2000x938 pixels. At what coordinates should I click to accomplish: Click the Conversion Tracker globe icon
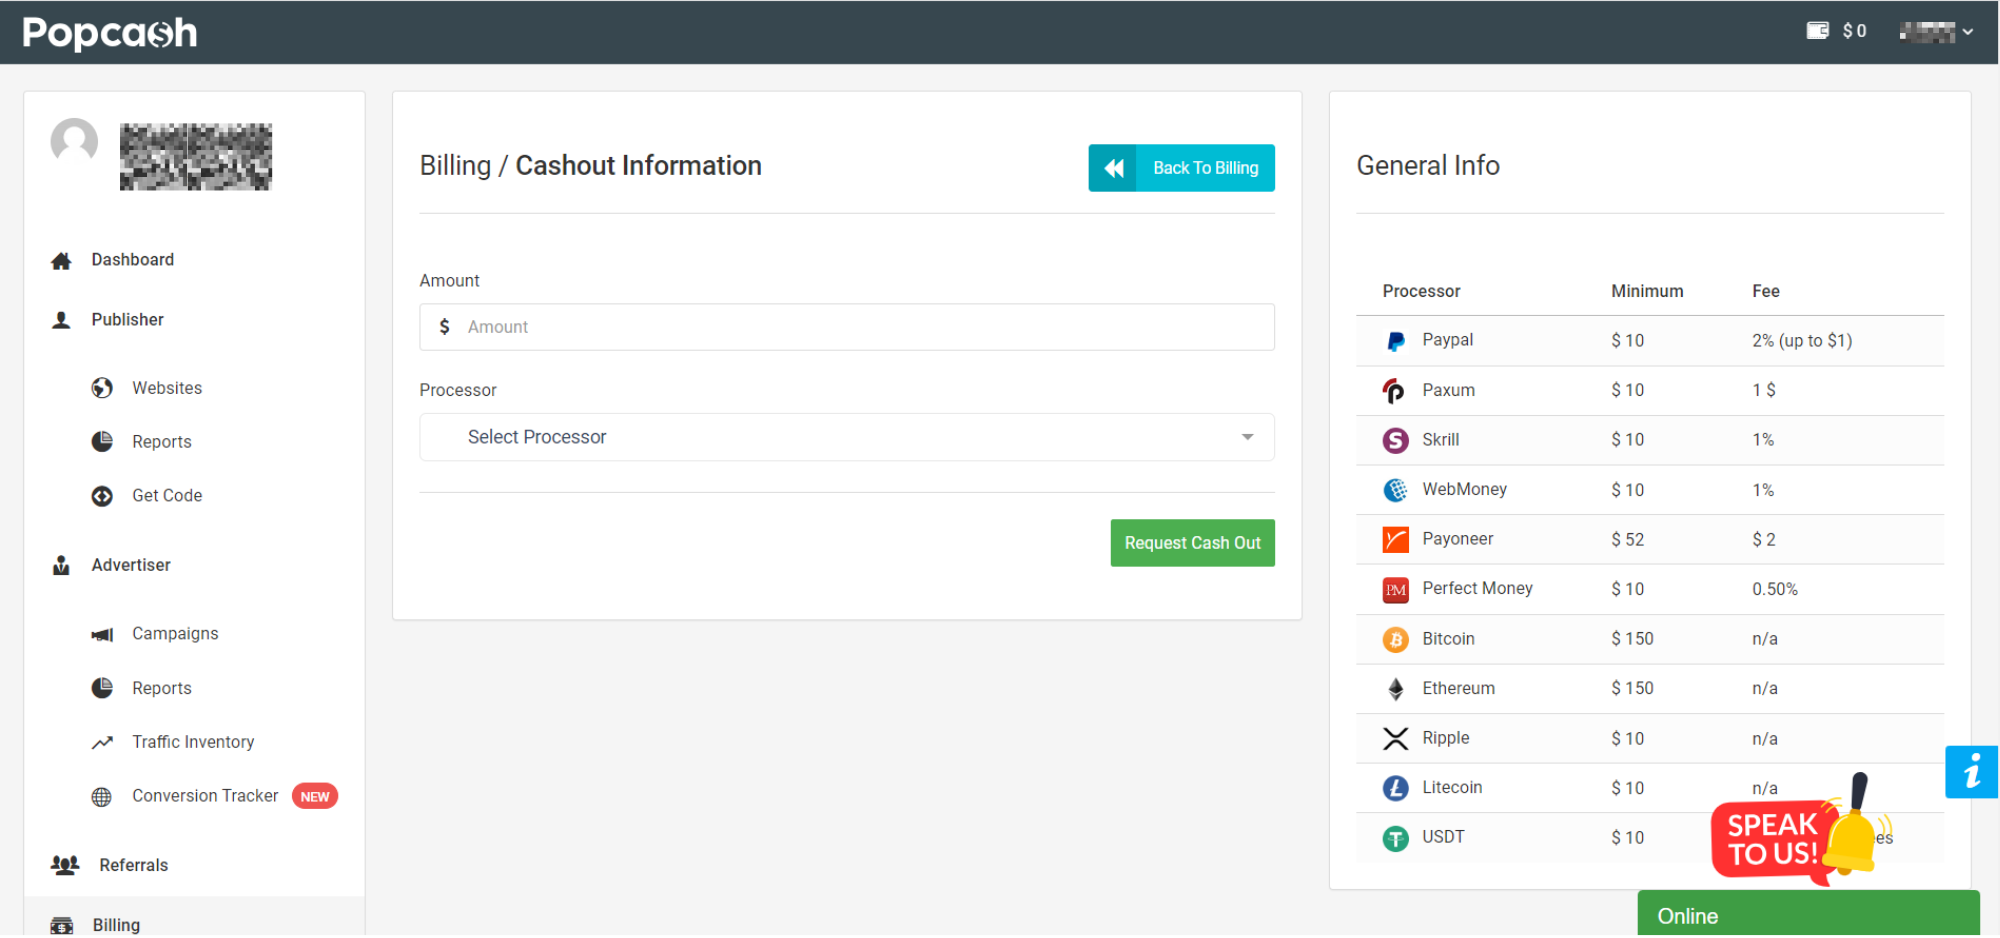[102, 797]
